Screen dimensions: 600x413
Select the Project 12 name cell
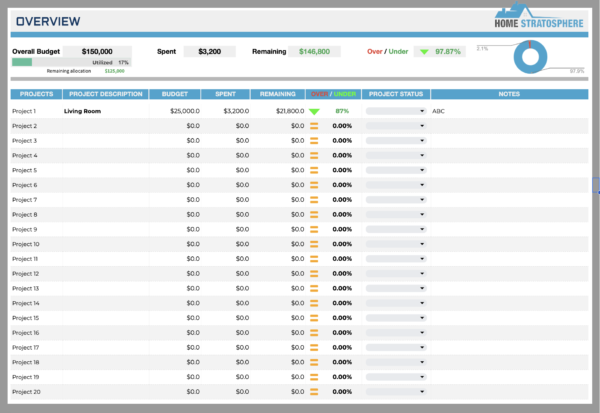(x=36, y=274)
